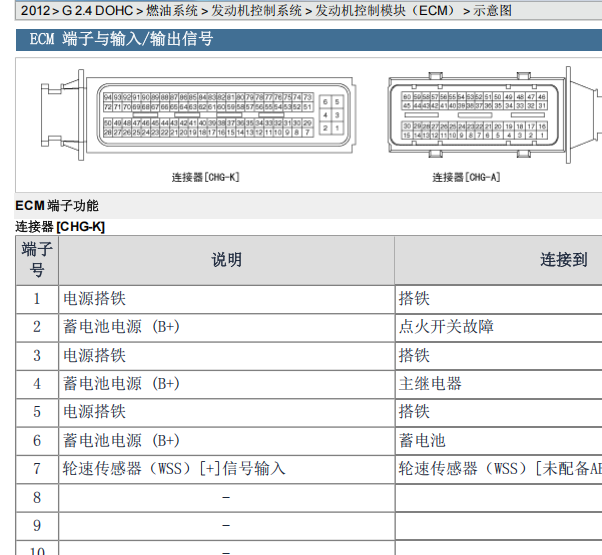
Task: Select 电源搭铁 description in row 1
Action: [x=227, y=299]
